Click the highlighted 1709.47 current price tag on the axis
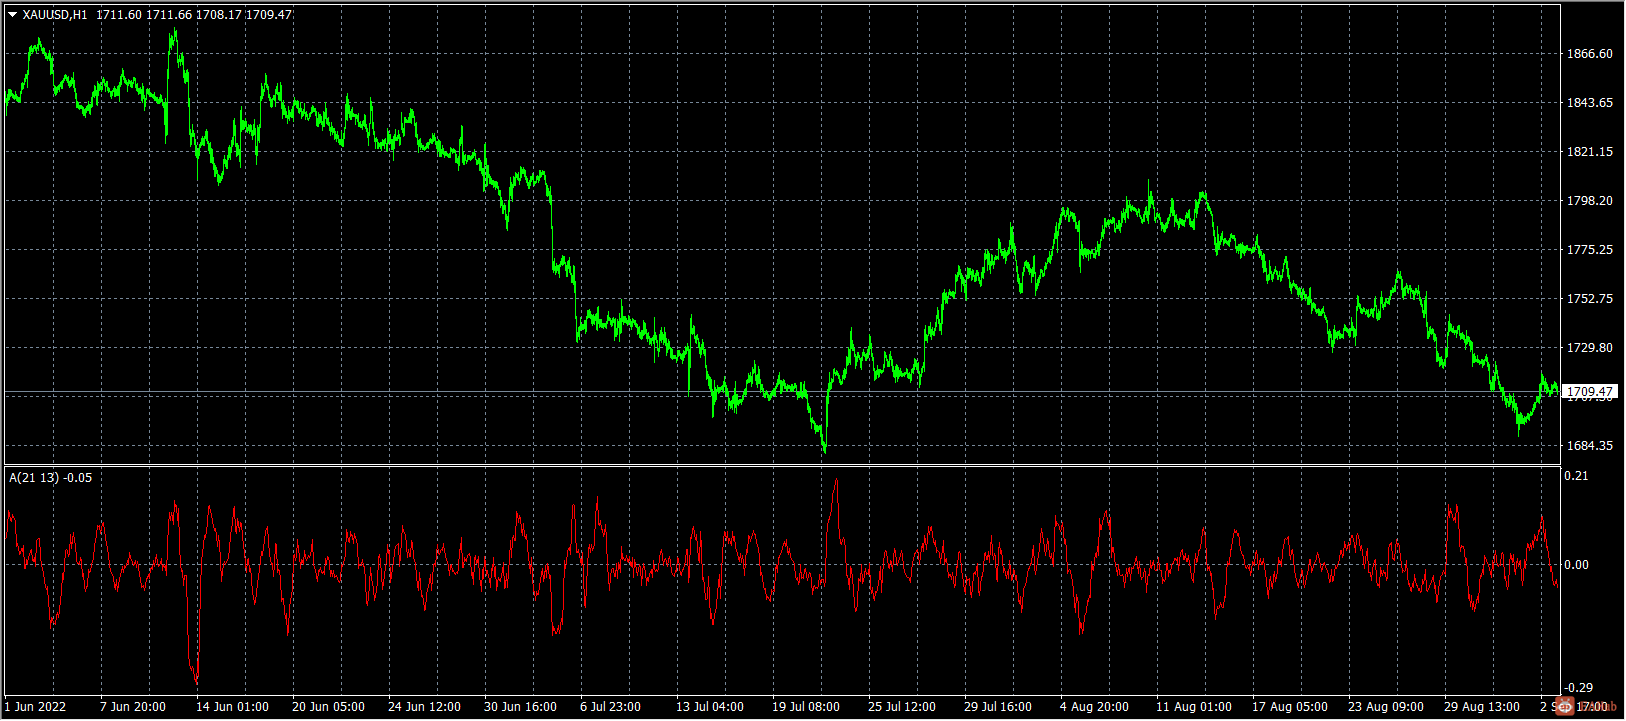 click(1590, 392)
